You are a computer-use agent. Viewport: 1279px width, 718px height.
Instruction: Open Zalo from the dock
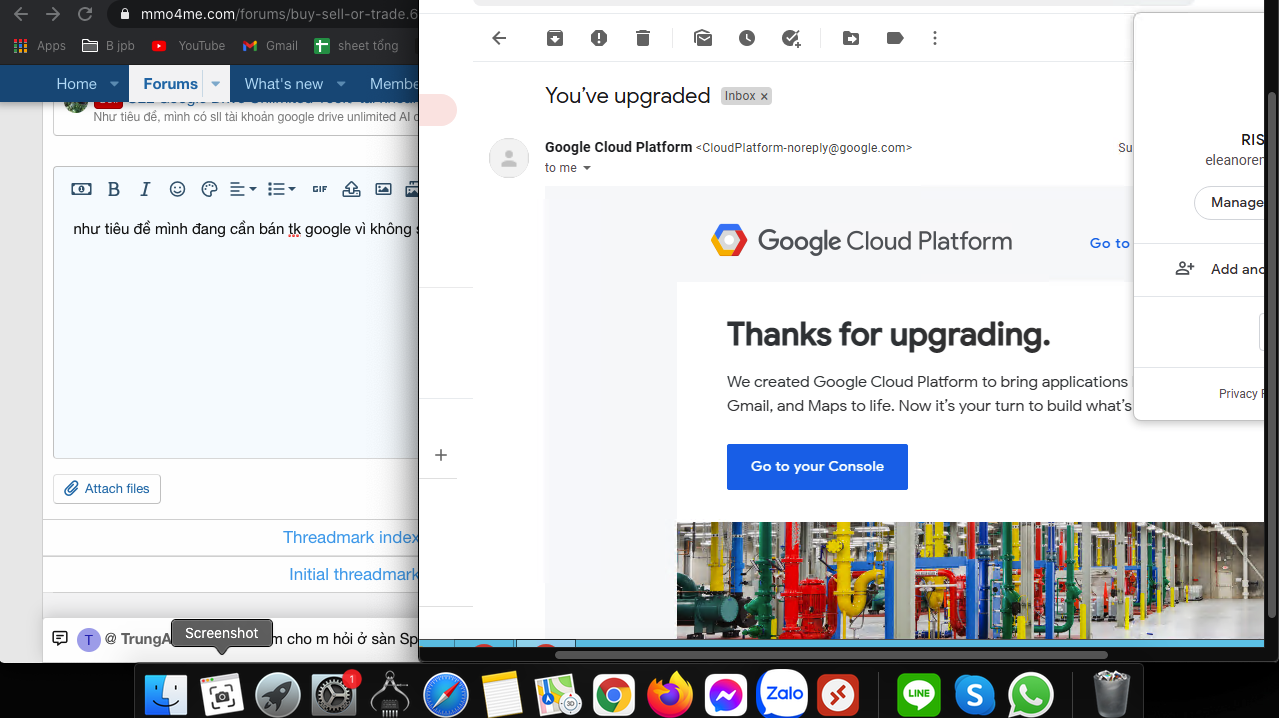click(781, 694)
